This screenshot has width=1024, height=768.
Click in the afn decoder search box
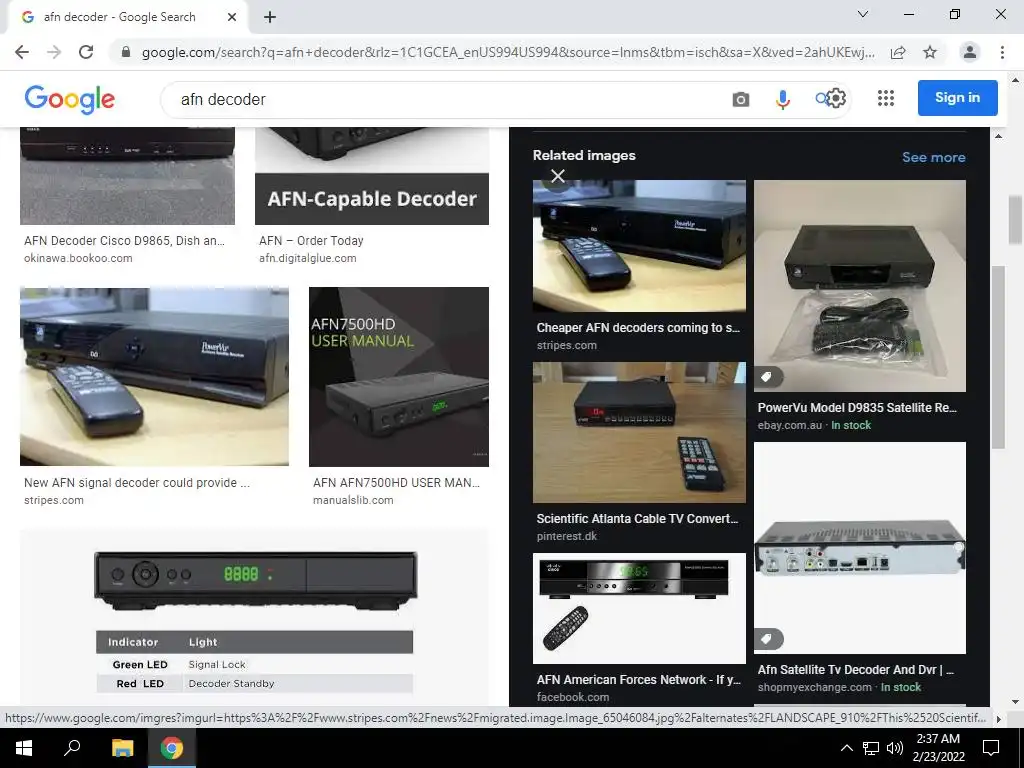click(x=451, y=99)
